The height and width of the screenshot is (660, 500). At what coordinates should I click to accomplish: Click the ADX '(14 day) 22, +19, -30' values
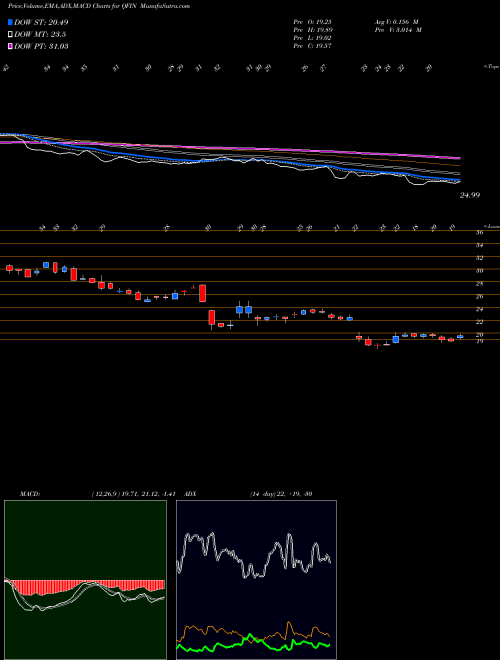coord(281,494)
